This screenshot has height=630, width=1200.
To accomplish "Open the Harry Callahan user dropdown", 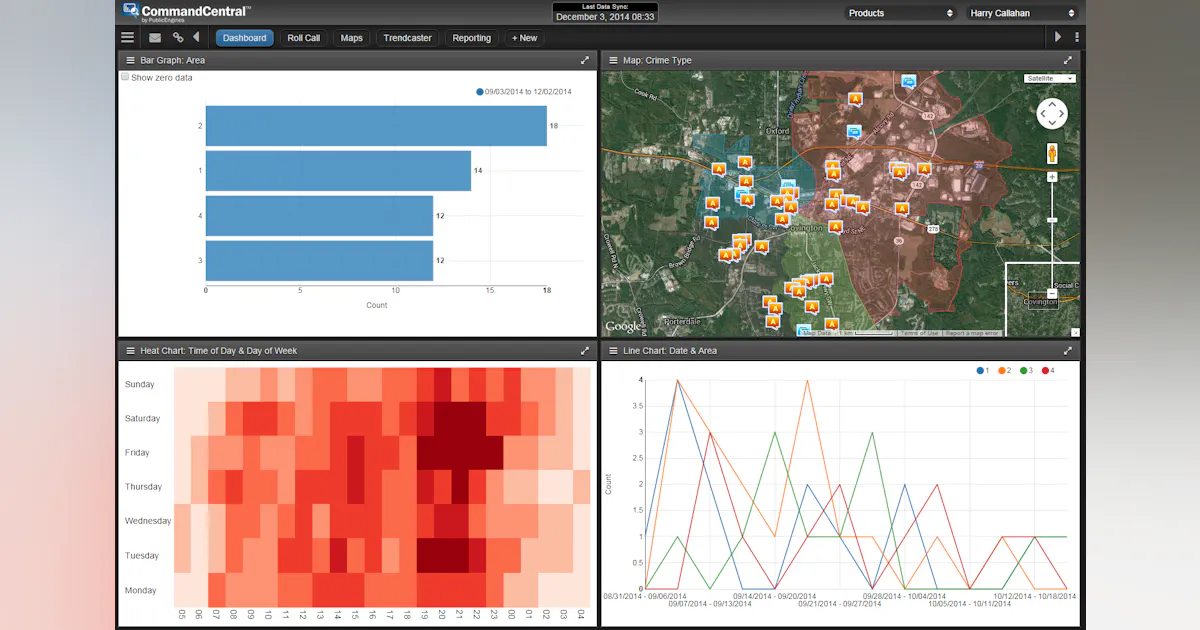I will click(1021, 13).
